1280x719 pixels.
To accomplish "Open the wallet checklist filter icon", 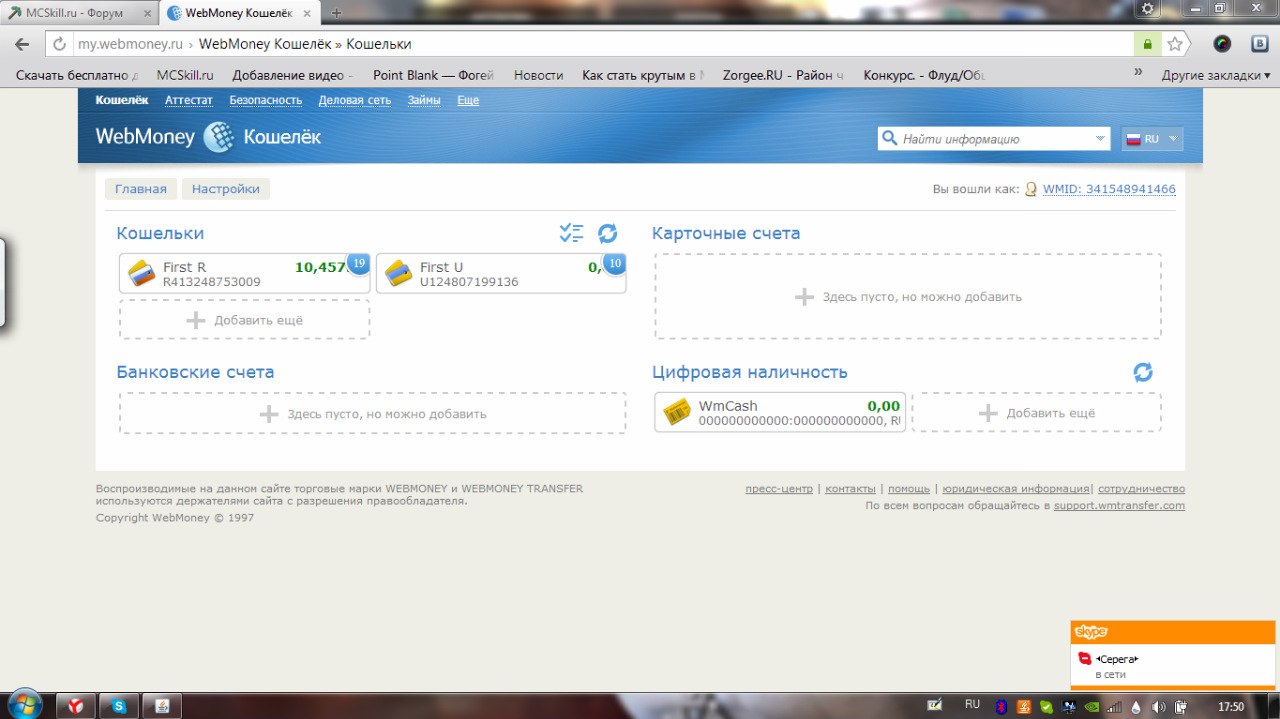I will pyautogui.click(x=571, y=234).
